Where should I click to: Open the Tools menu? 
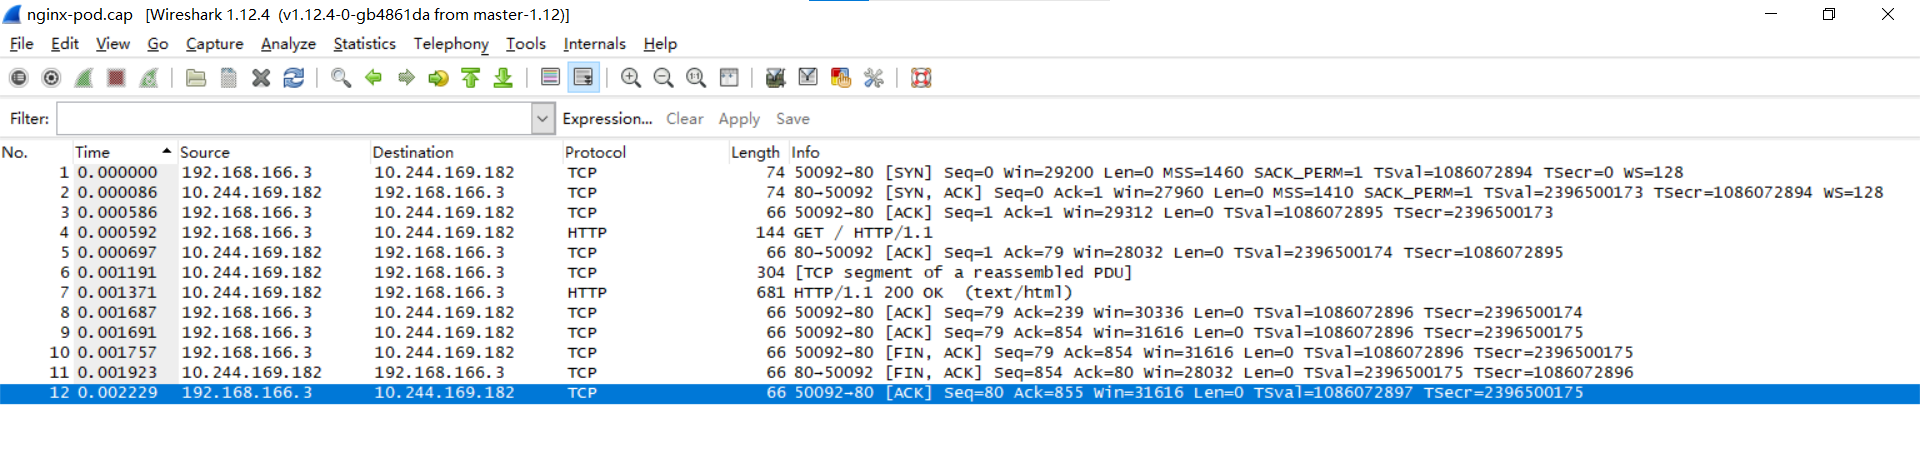tap(526, 44)
